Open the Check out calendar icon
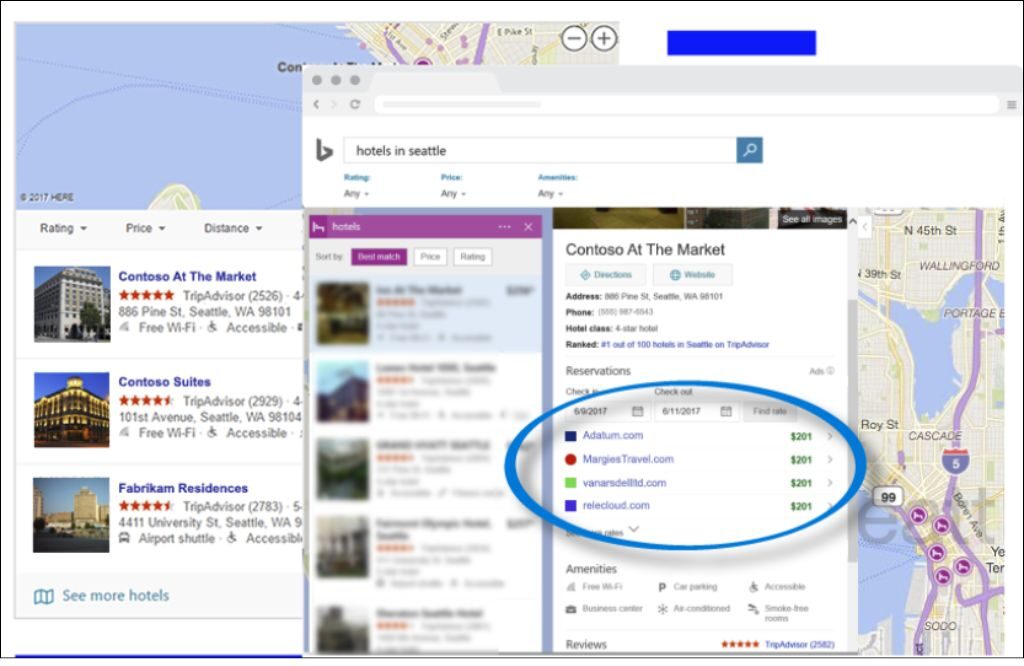This screenshot has width=1024, height=666. coord(726,411)
